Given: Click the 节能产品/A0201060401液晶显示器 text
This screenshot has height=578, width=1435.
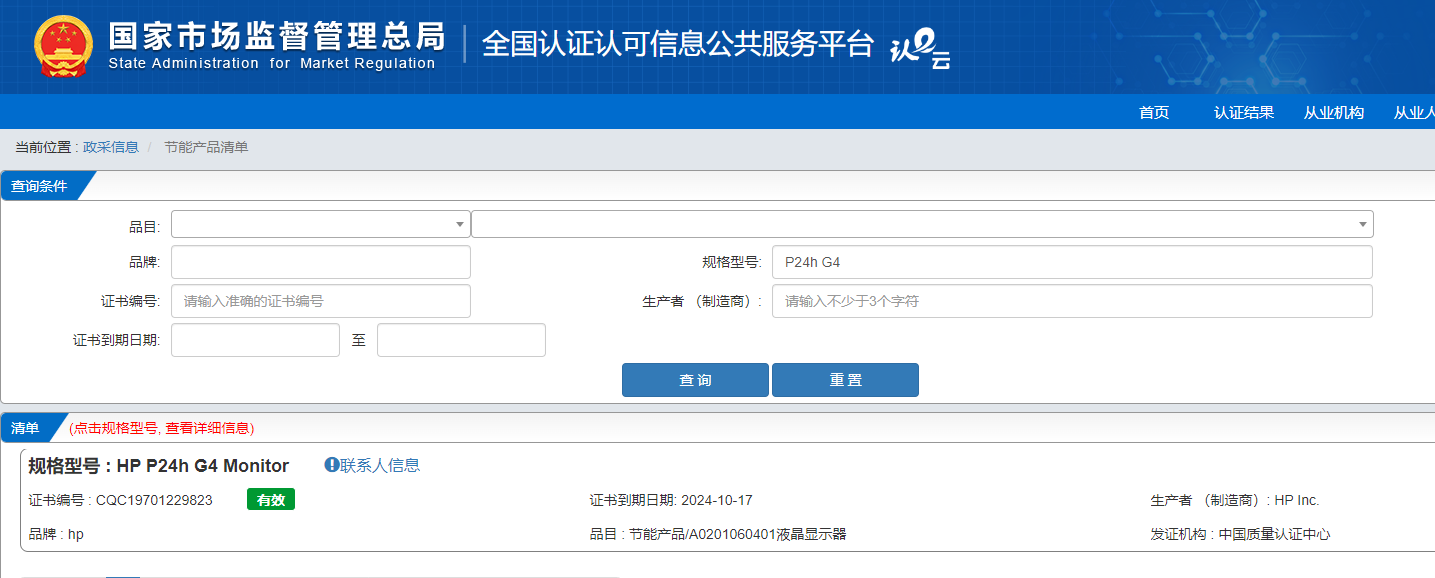Looking at the screenshot, I should 738,534.
